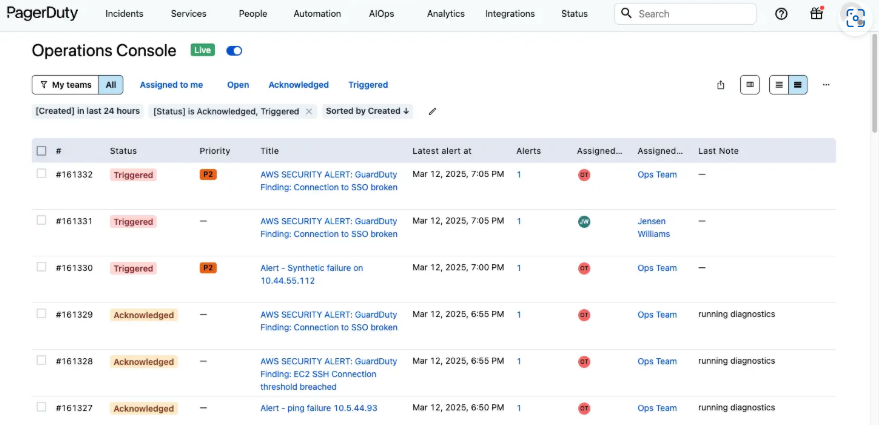Open the column layout settings icon
This screenshot has height=425, width=879.
[750, 85]
